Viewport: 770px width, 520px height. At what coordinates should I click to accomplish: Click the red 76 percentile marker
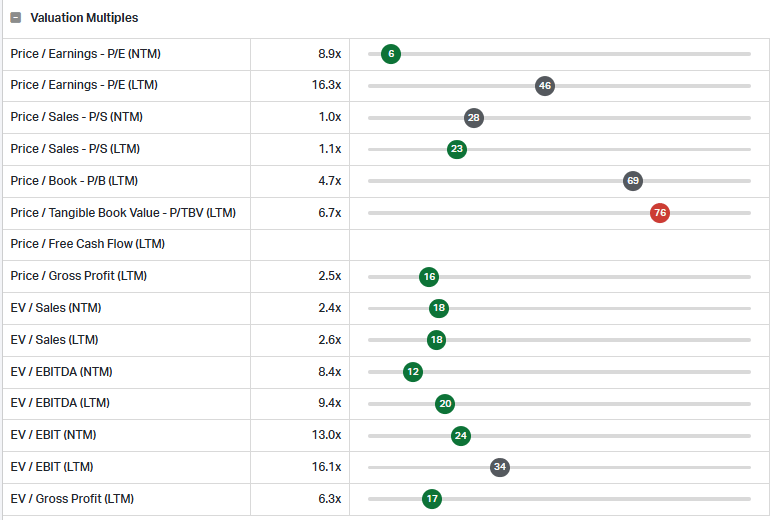(x=660, y=213)
